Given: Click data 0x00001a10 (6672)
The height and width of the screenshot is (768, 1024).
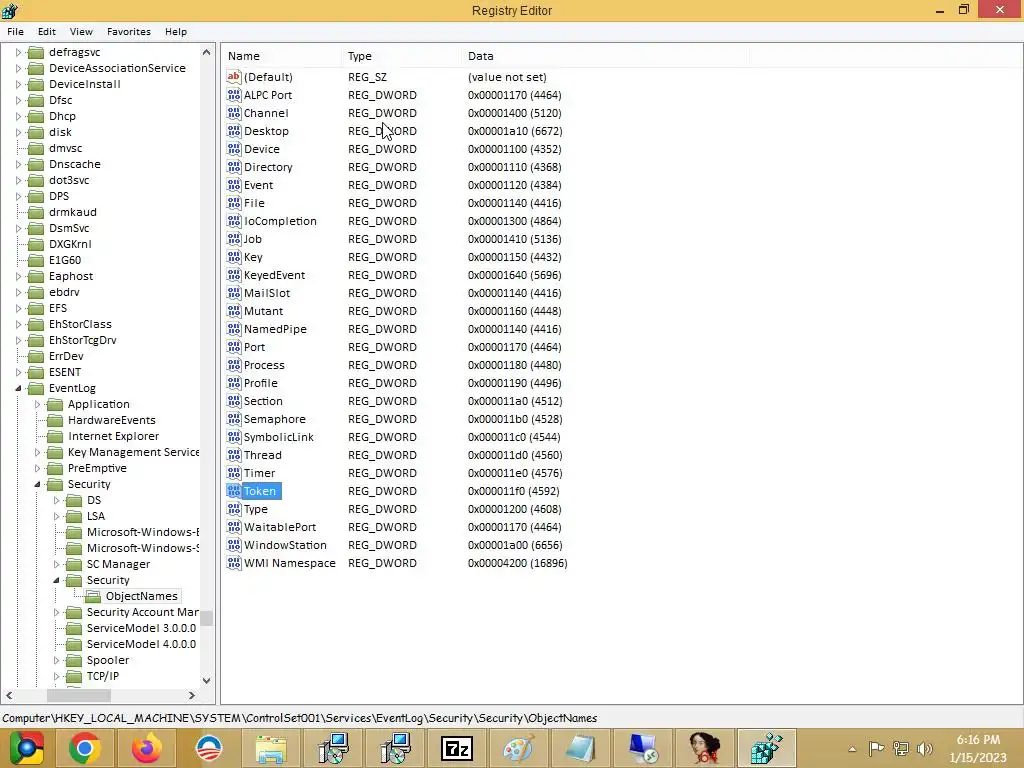Looking at the screenshot, I should [x=515, y=131].
